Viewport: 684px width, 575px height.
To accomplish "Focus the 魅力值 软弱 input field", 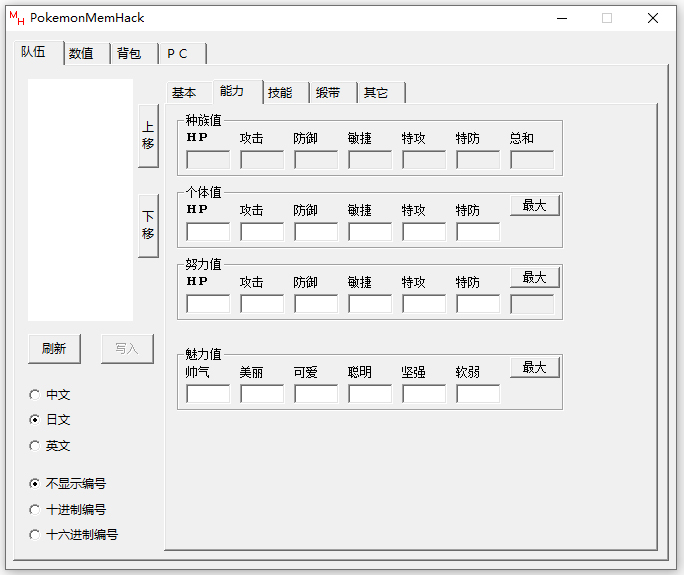I will pos(478,394).
